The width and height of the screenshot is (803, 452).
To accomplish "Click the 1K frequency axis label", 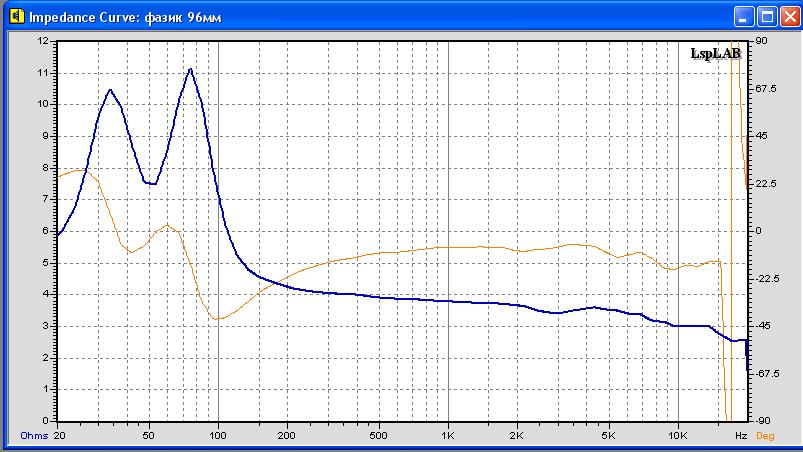I will click(447, 436).
